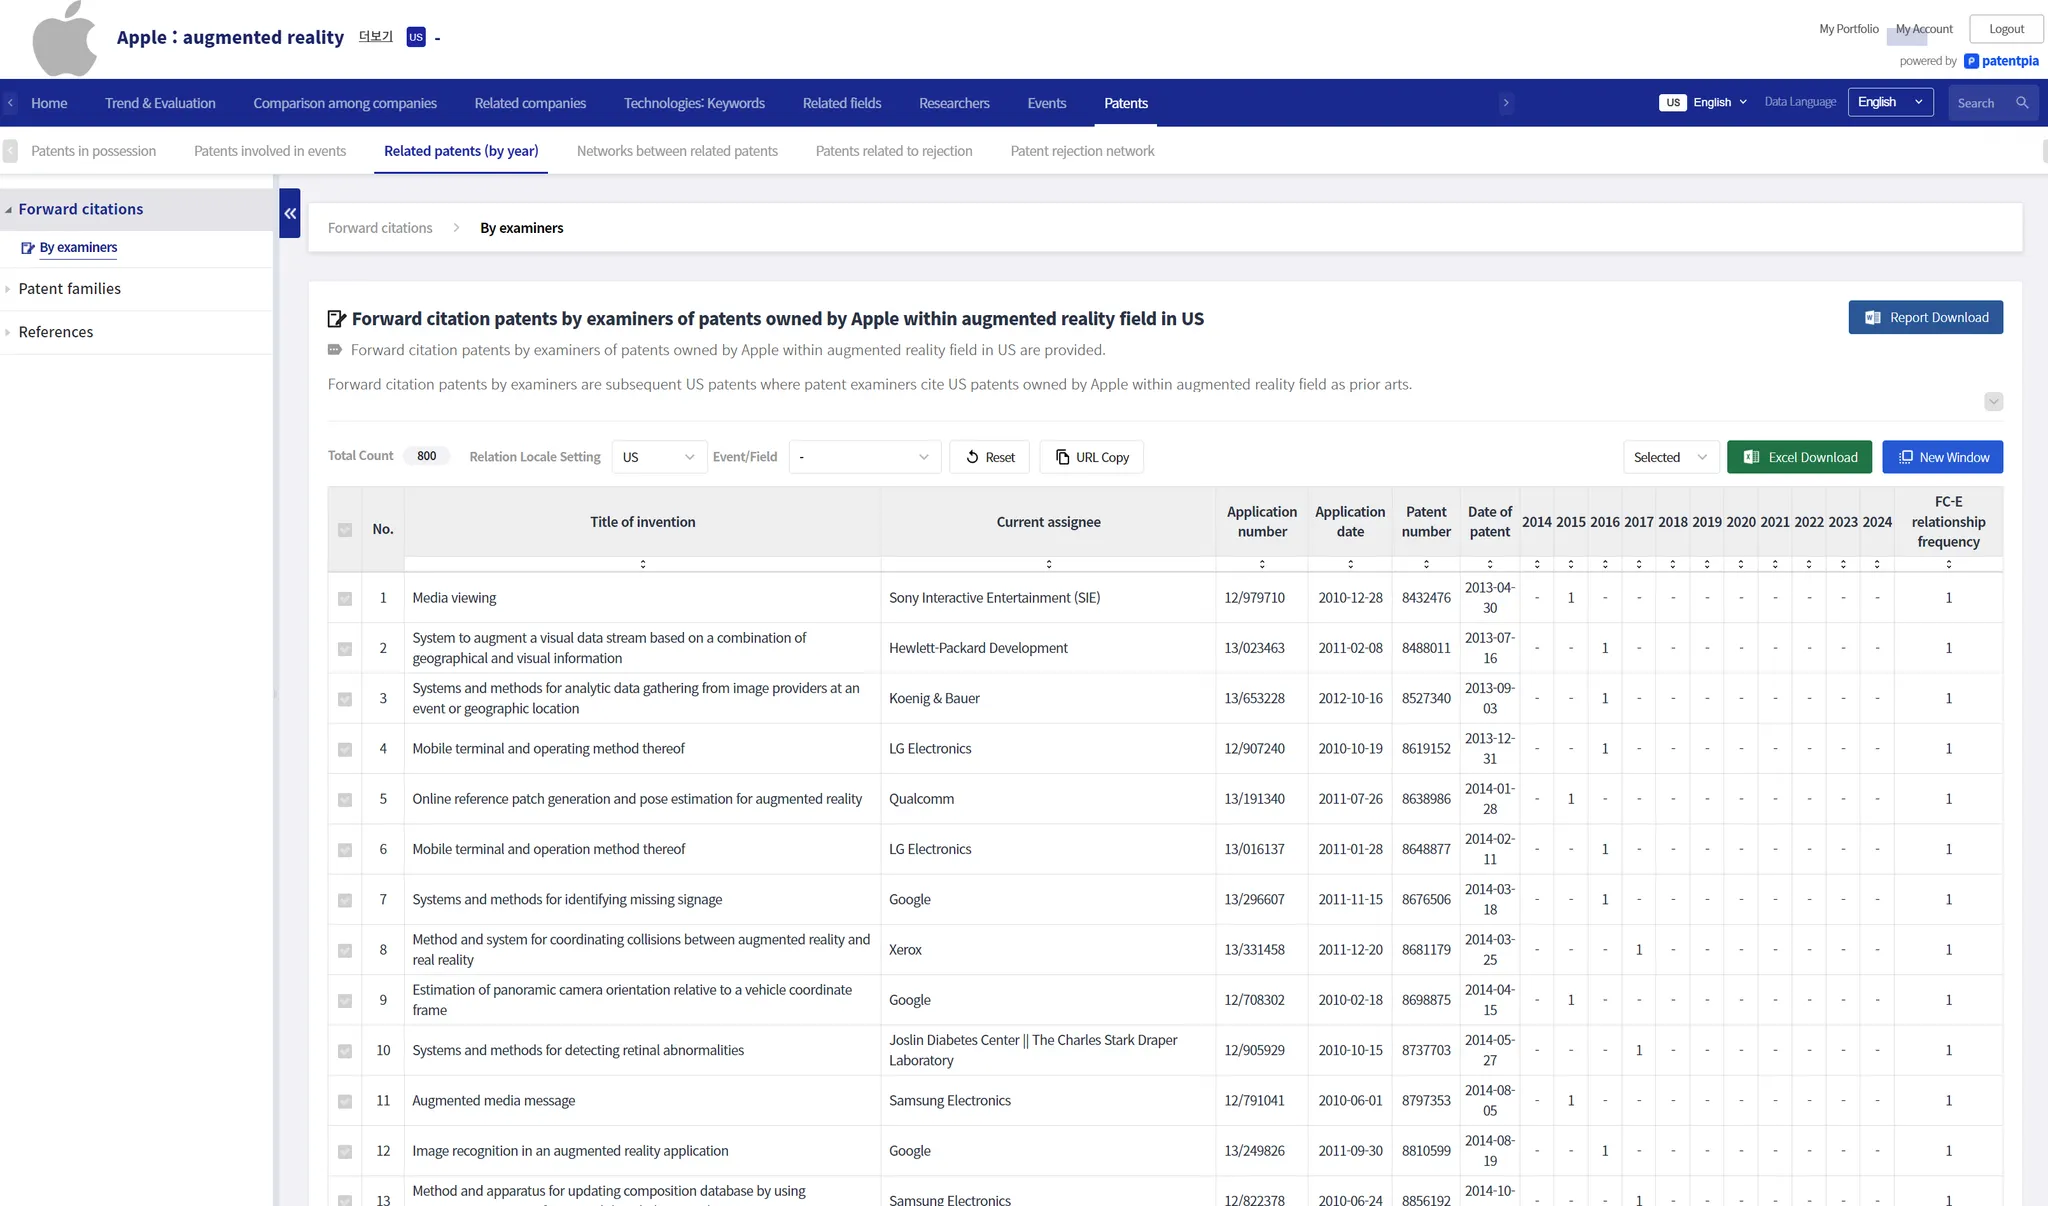Expand Patent families tree item
Screen dimensions: 2048x1206
[69, 289]
